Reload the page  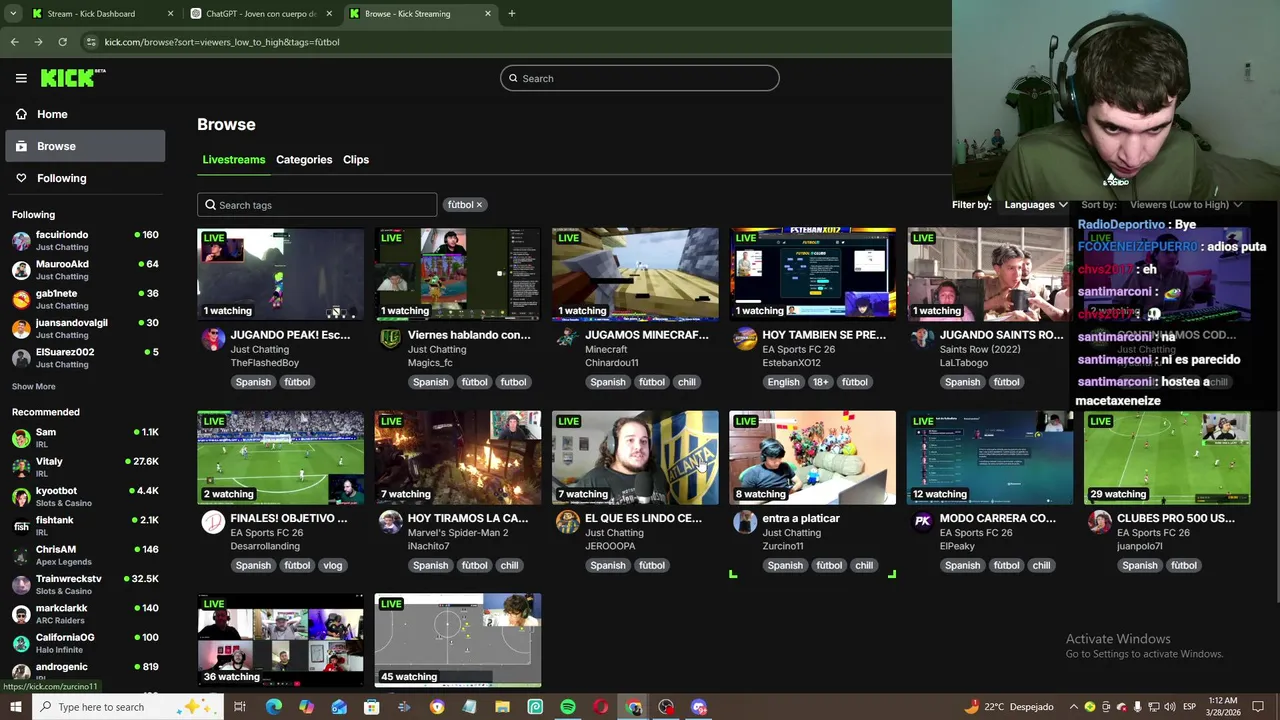pyautogui.click(x=62, y=42)
